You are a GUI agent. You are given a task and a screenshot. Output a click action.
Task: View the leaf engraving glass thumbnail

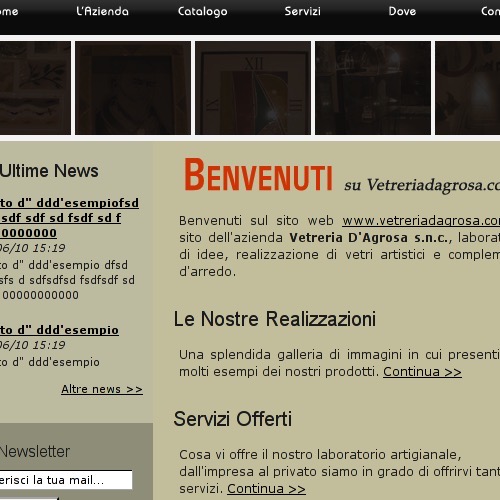click(x=35, y=88)
